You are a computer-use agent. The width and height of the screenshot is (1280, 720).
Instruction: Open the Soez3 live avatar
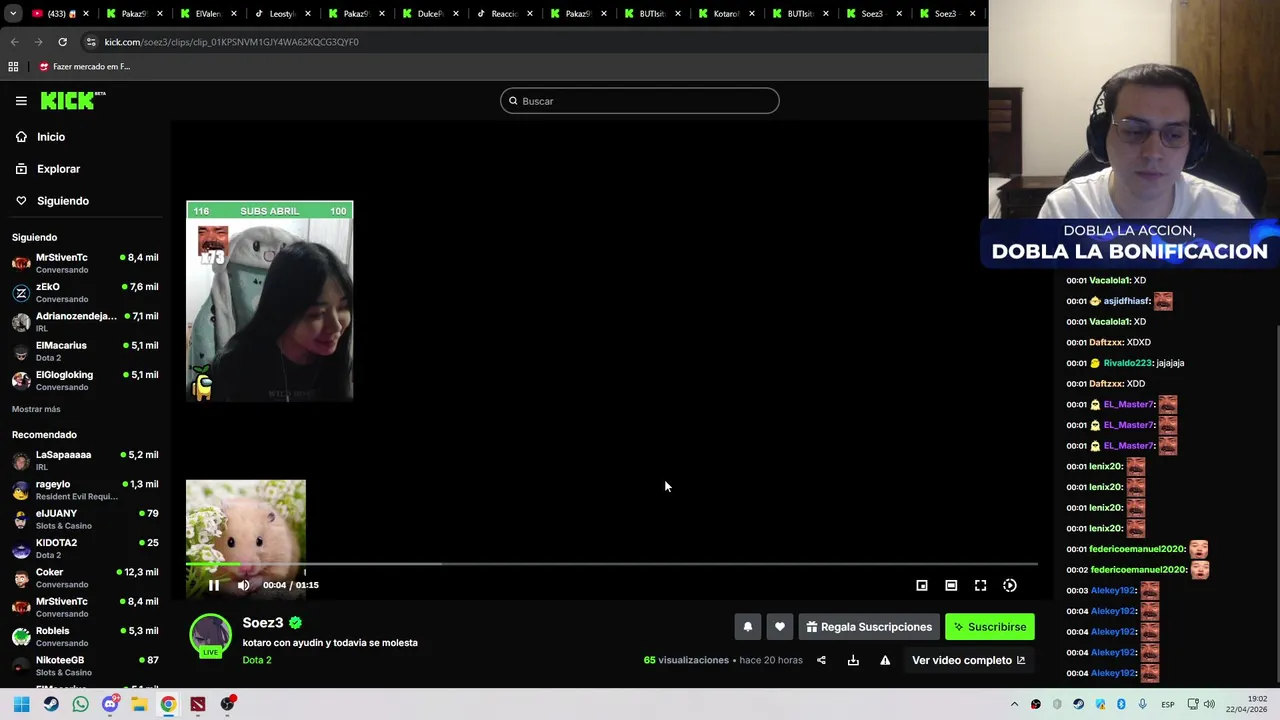click(210, 635)
